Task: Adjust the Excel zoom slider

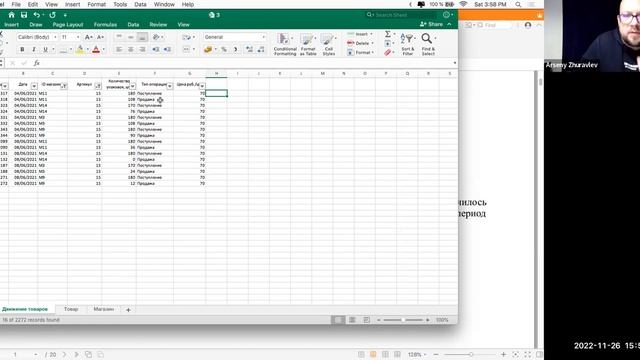Action: (x=403, y=320)
